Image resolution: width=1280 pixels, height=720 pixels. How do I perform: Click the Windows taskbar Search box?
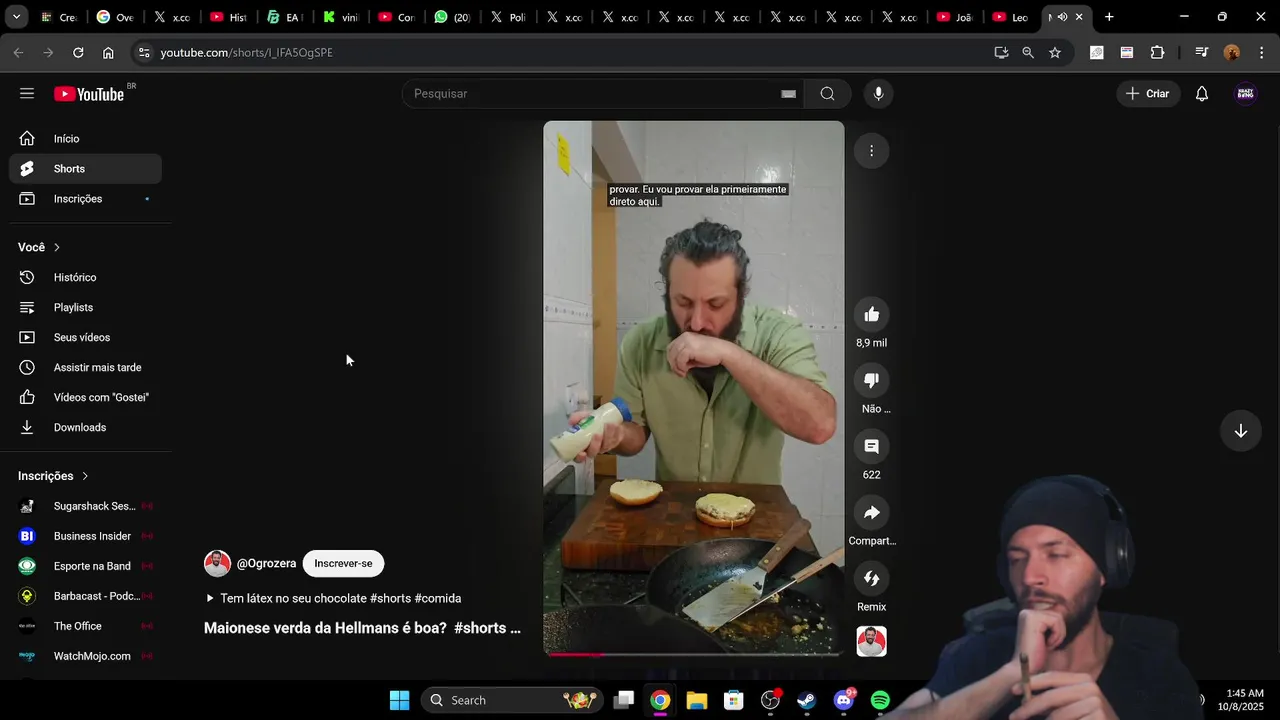point(511,700)
